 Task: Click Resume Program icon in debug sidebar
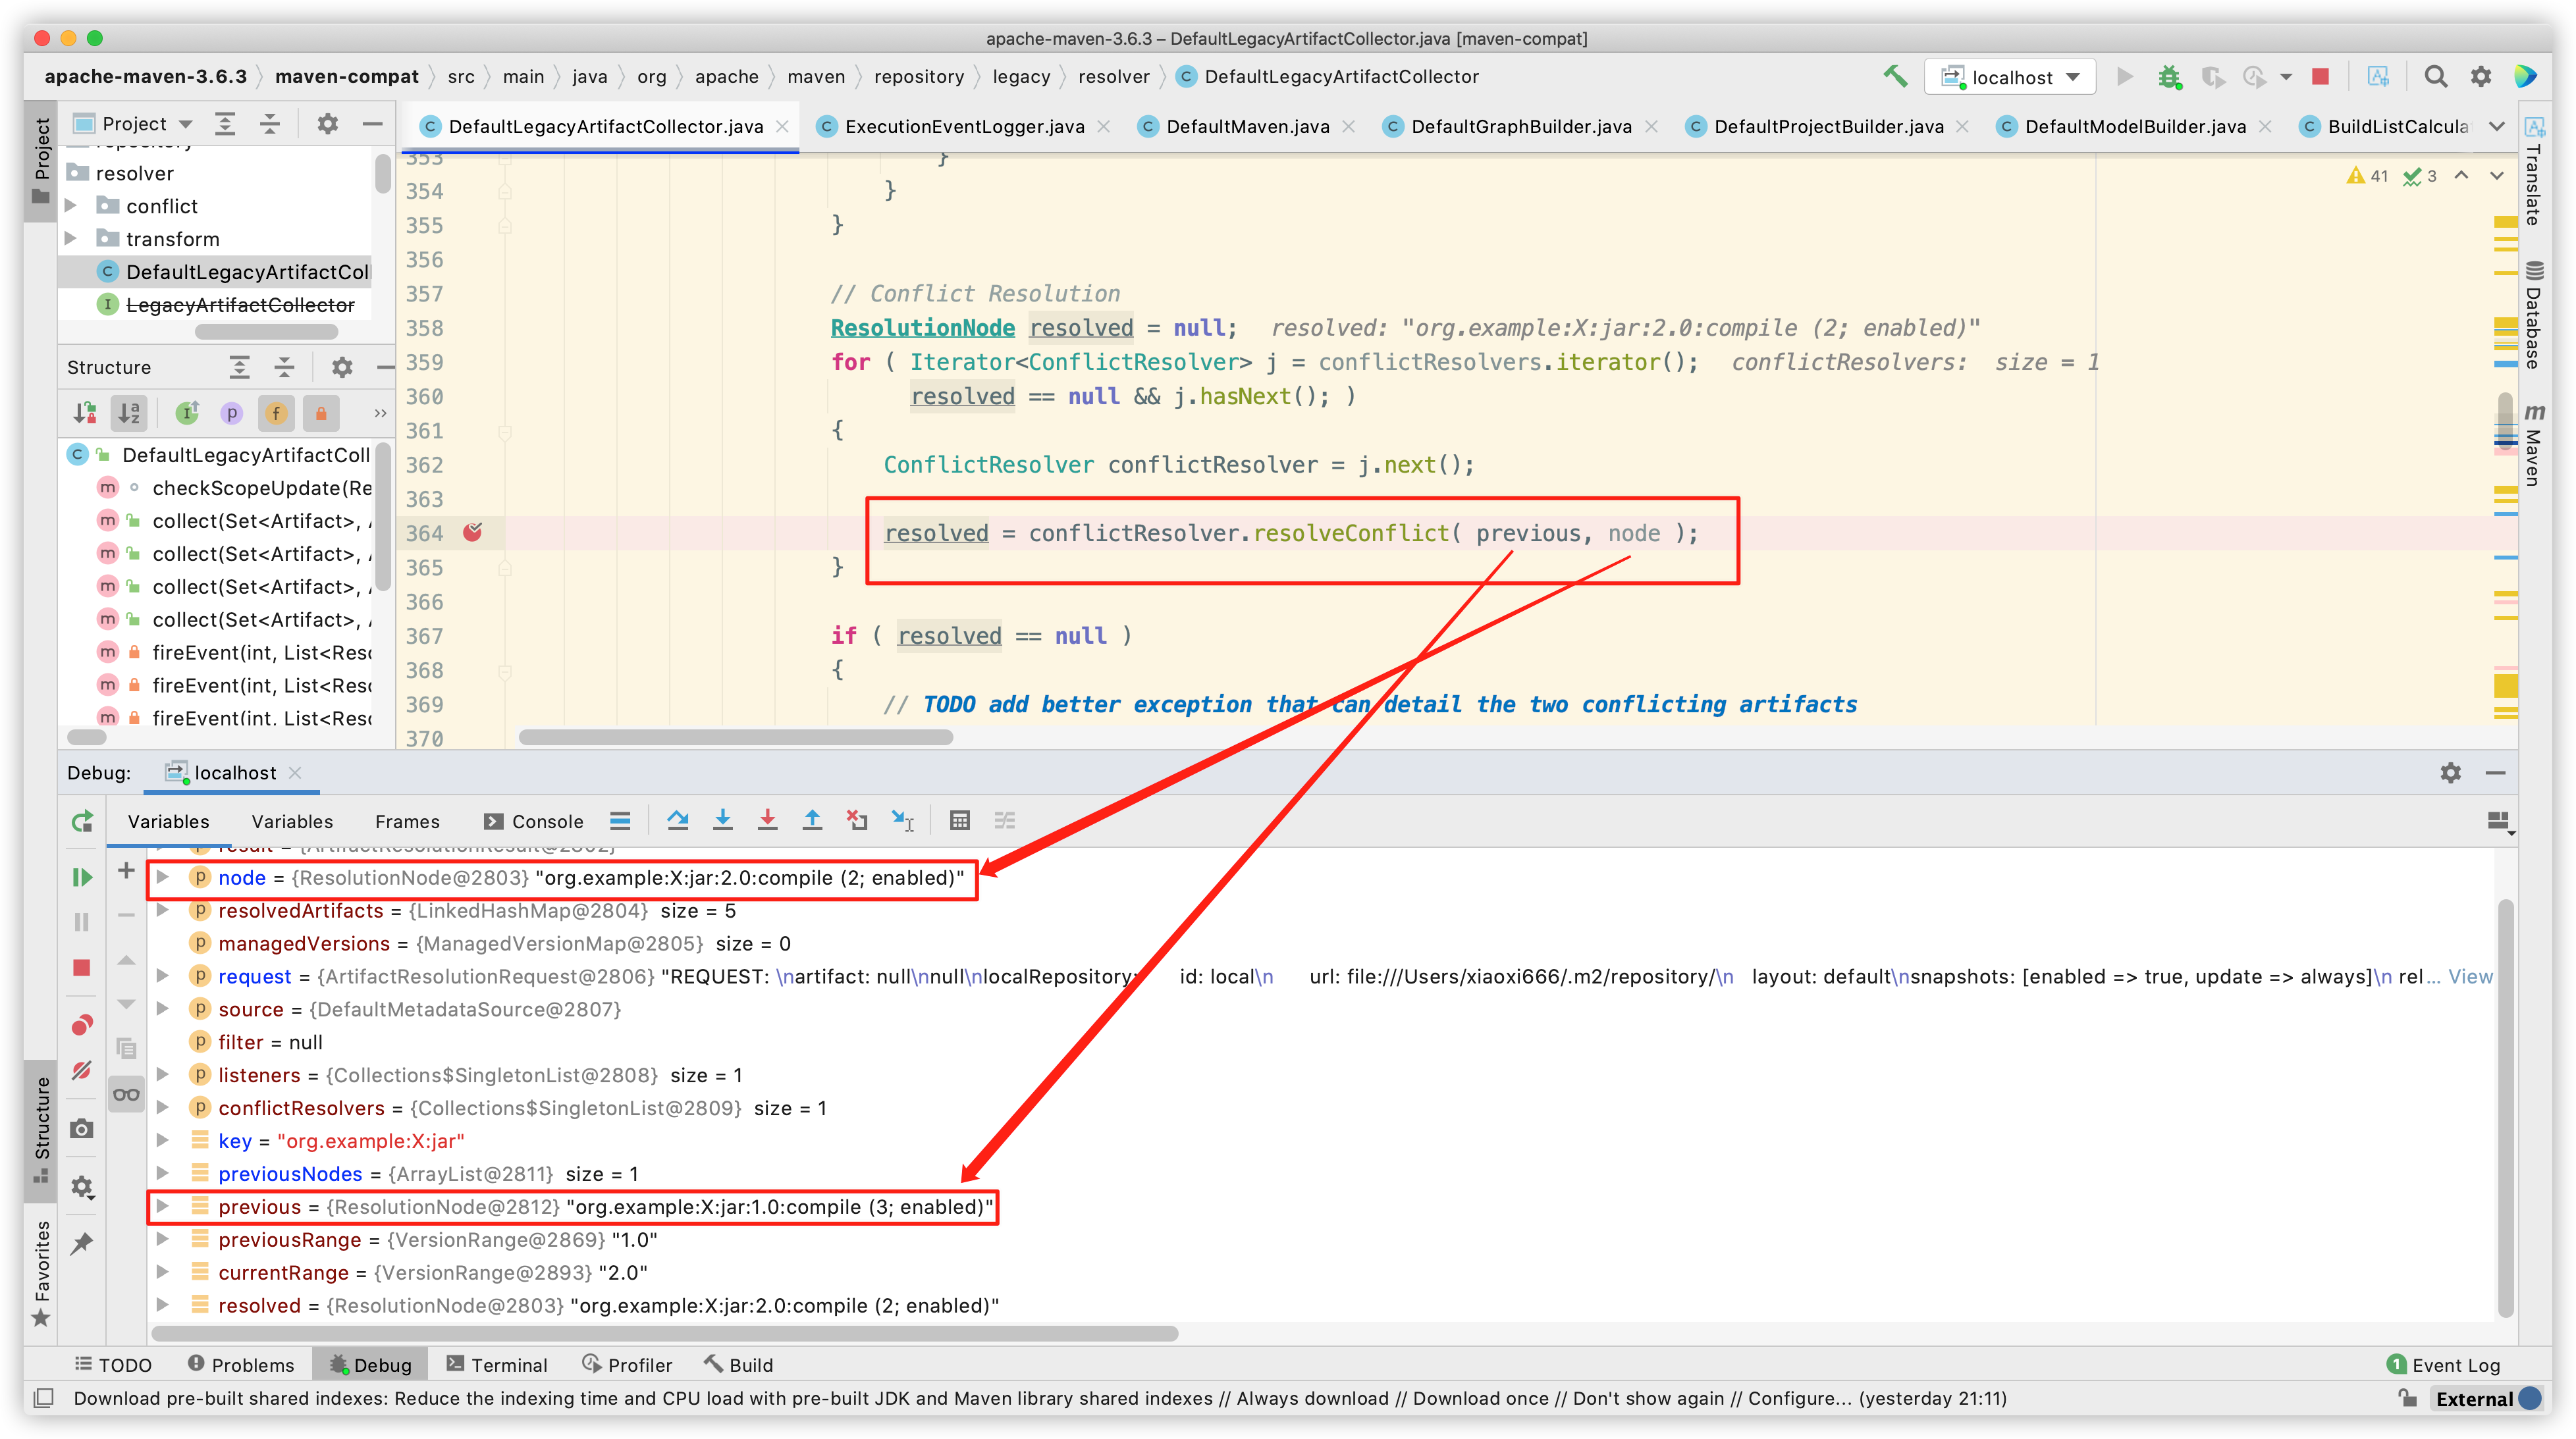[x=82, y=877]
